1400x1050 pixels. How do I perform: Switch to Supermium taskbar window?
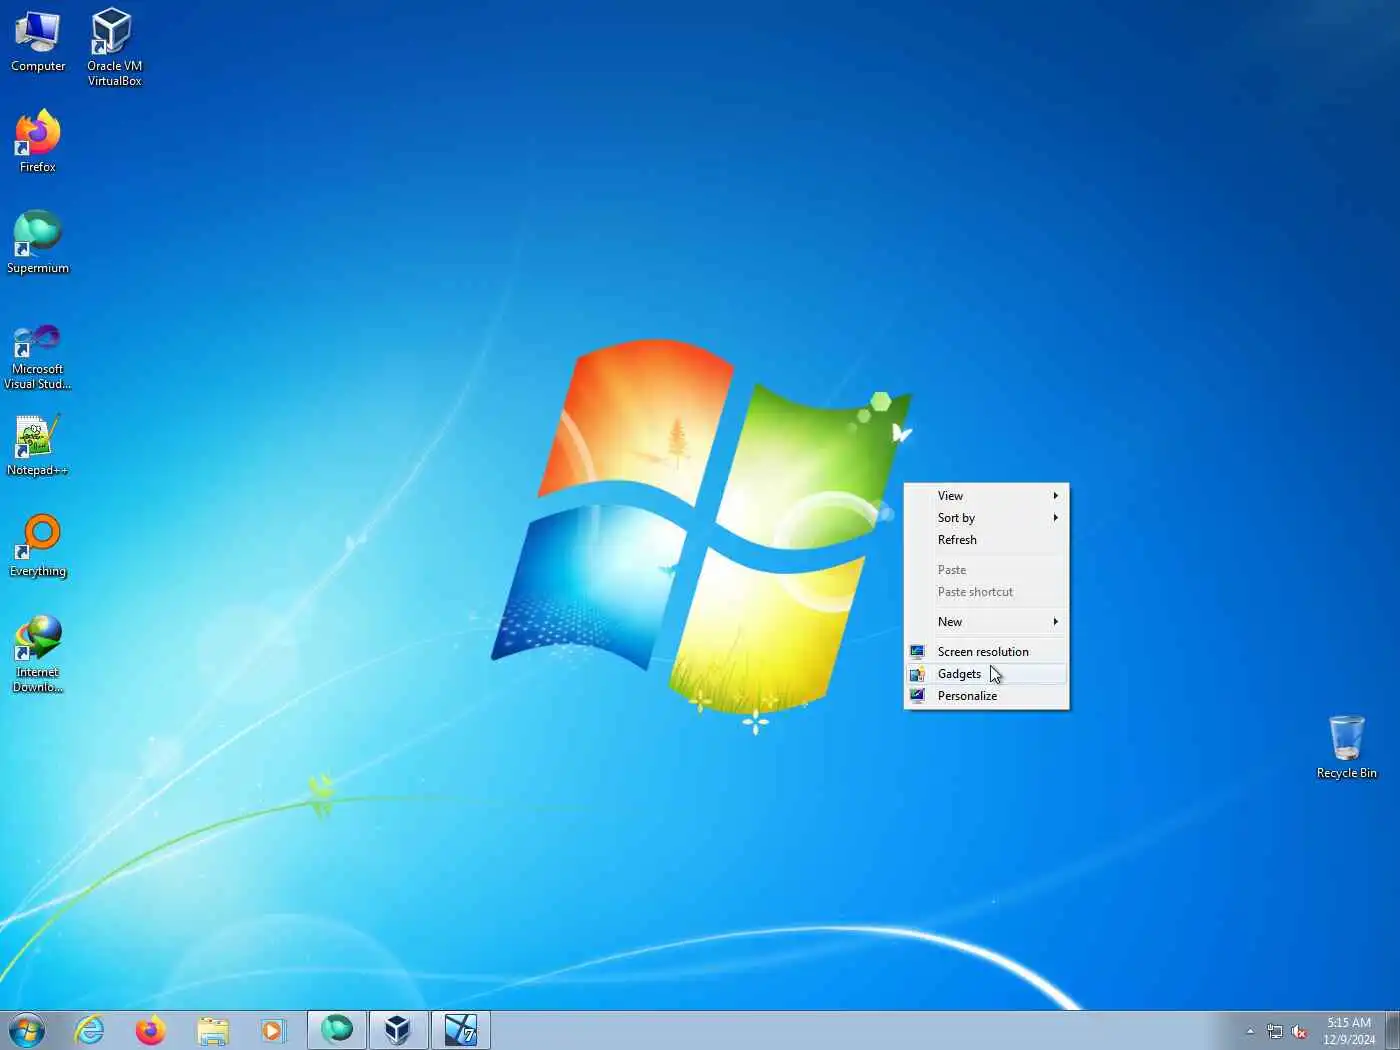(x=337, y=1030)
